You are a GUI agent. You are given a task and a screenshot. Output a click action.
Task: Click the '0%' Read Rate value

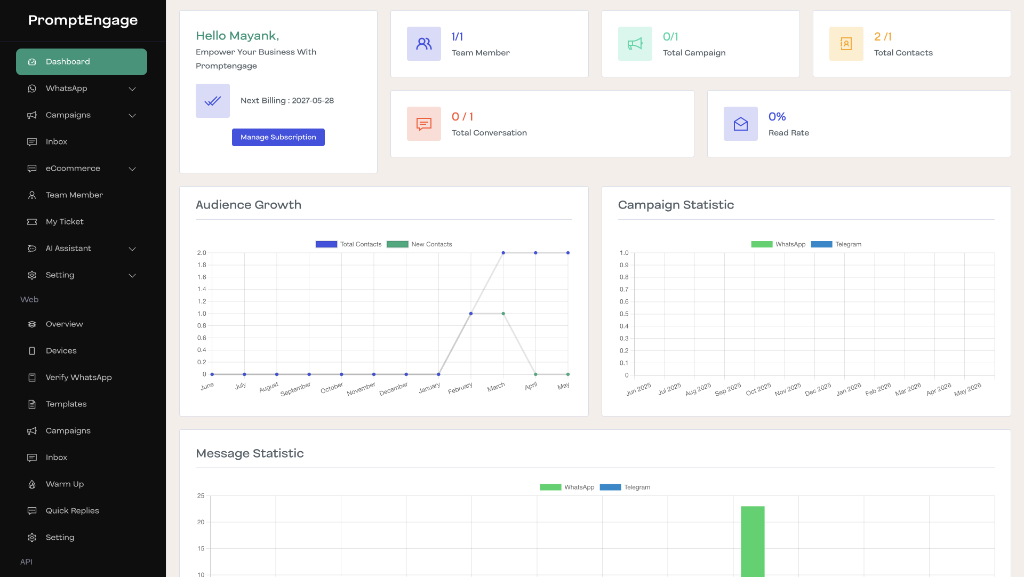click(x=776, y=117)
